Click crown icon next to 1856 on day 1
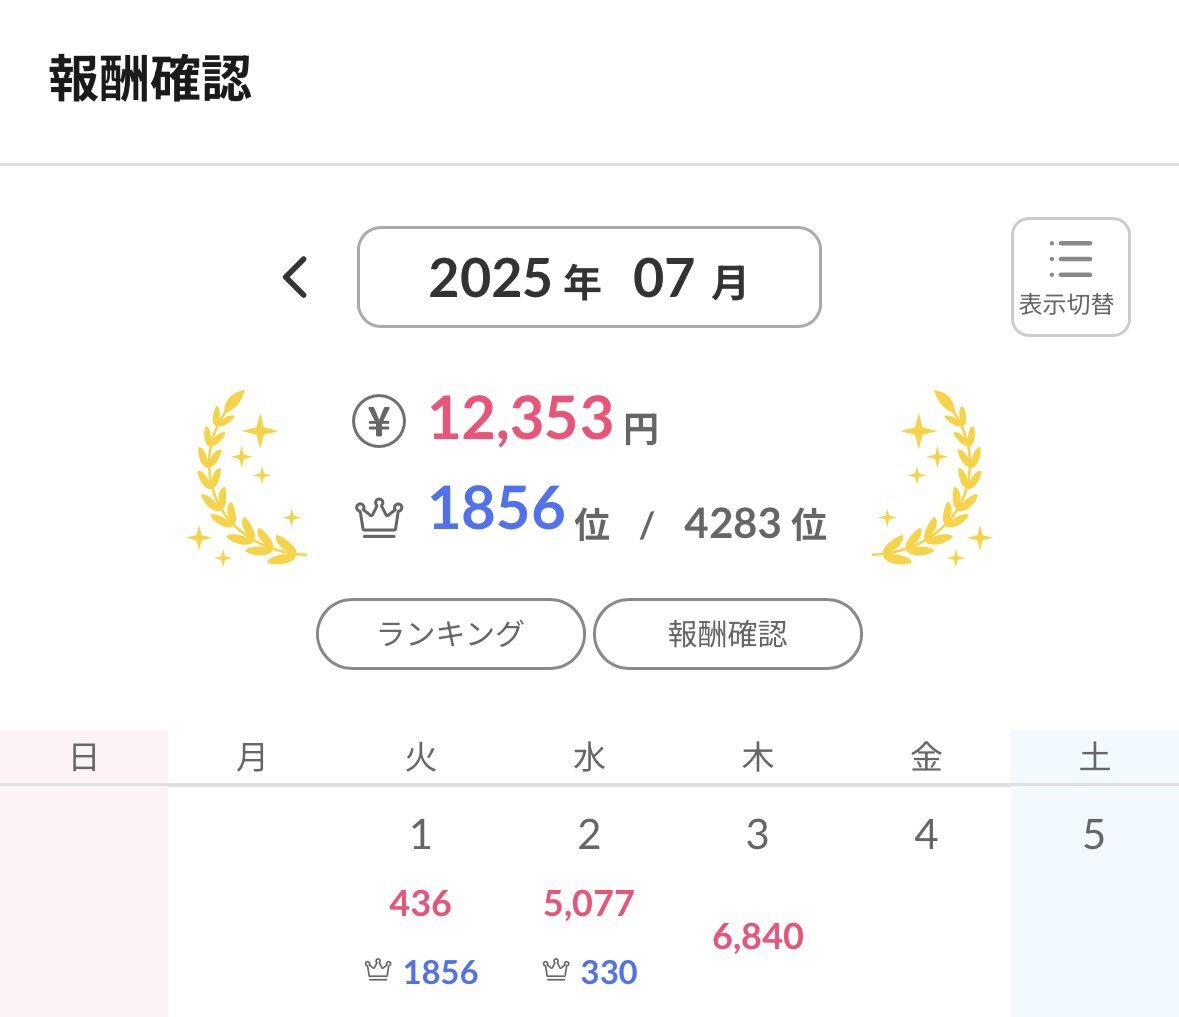Screen dimensions: 1179x1017 pyautogui.click(x=378, y=970)
